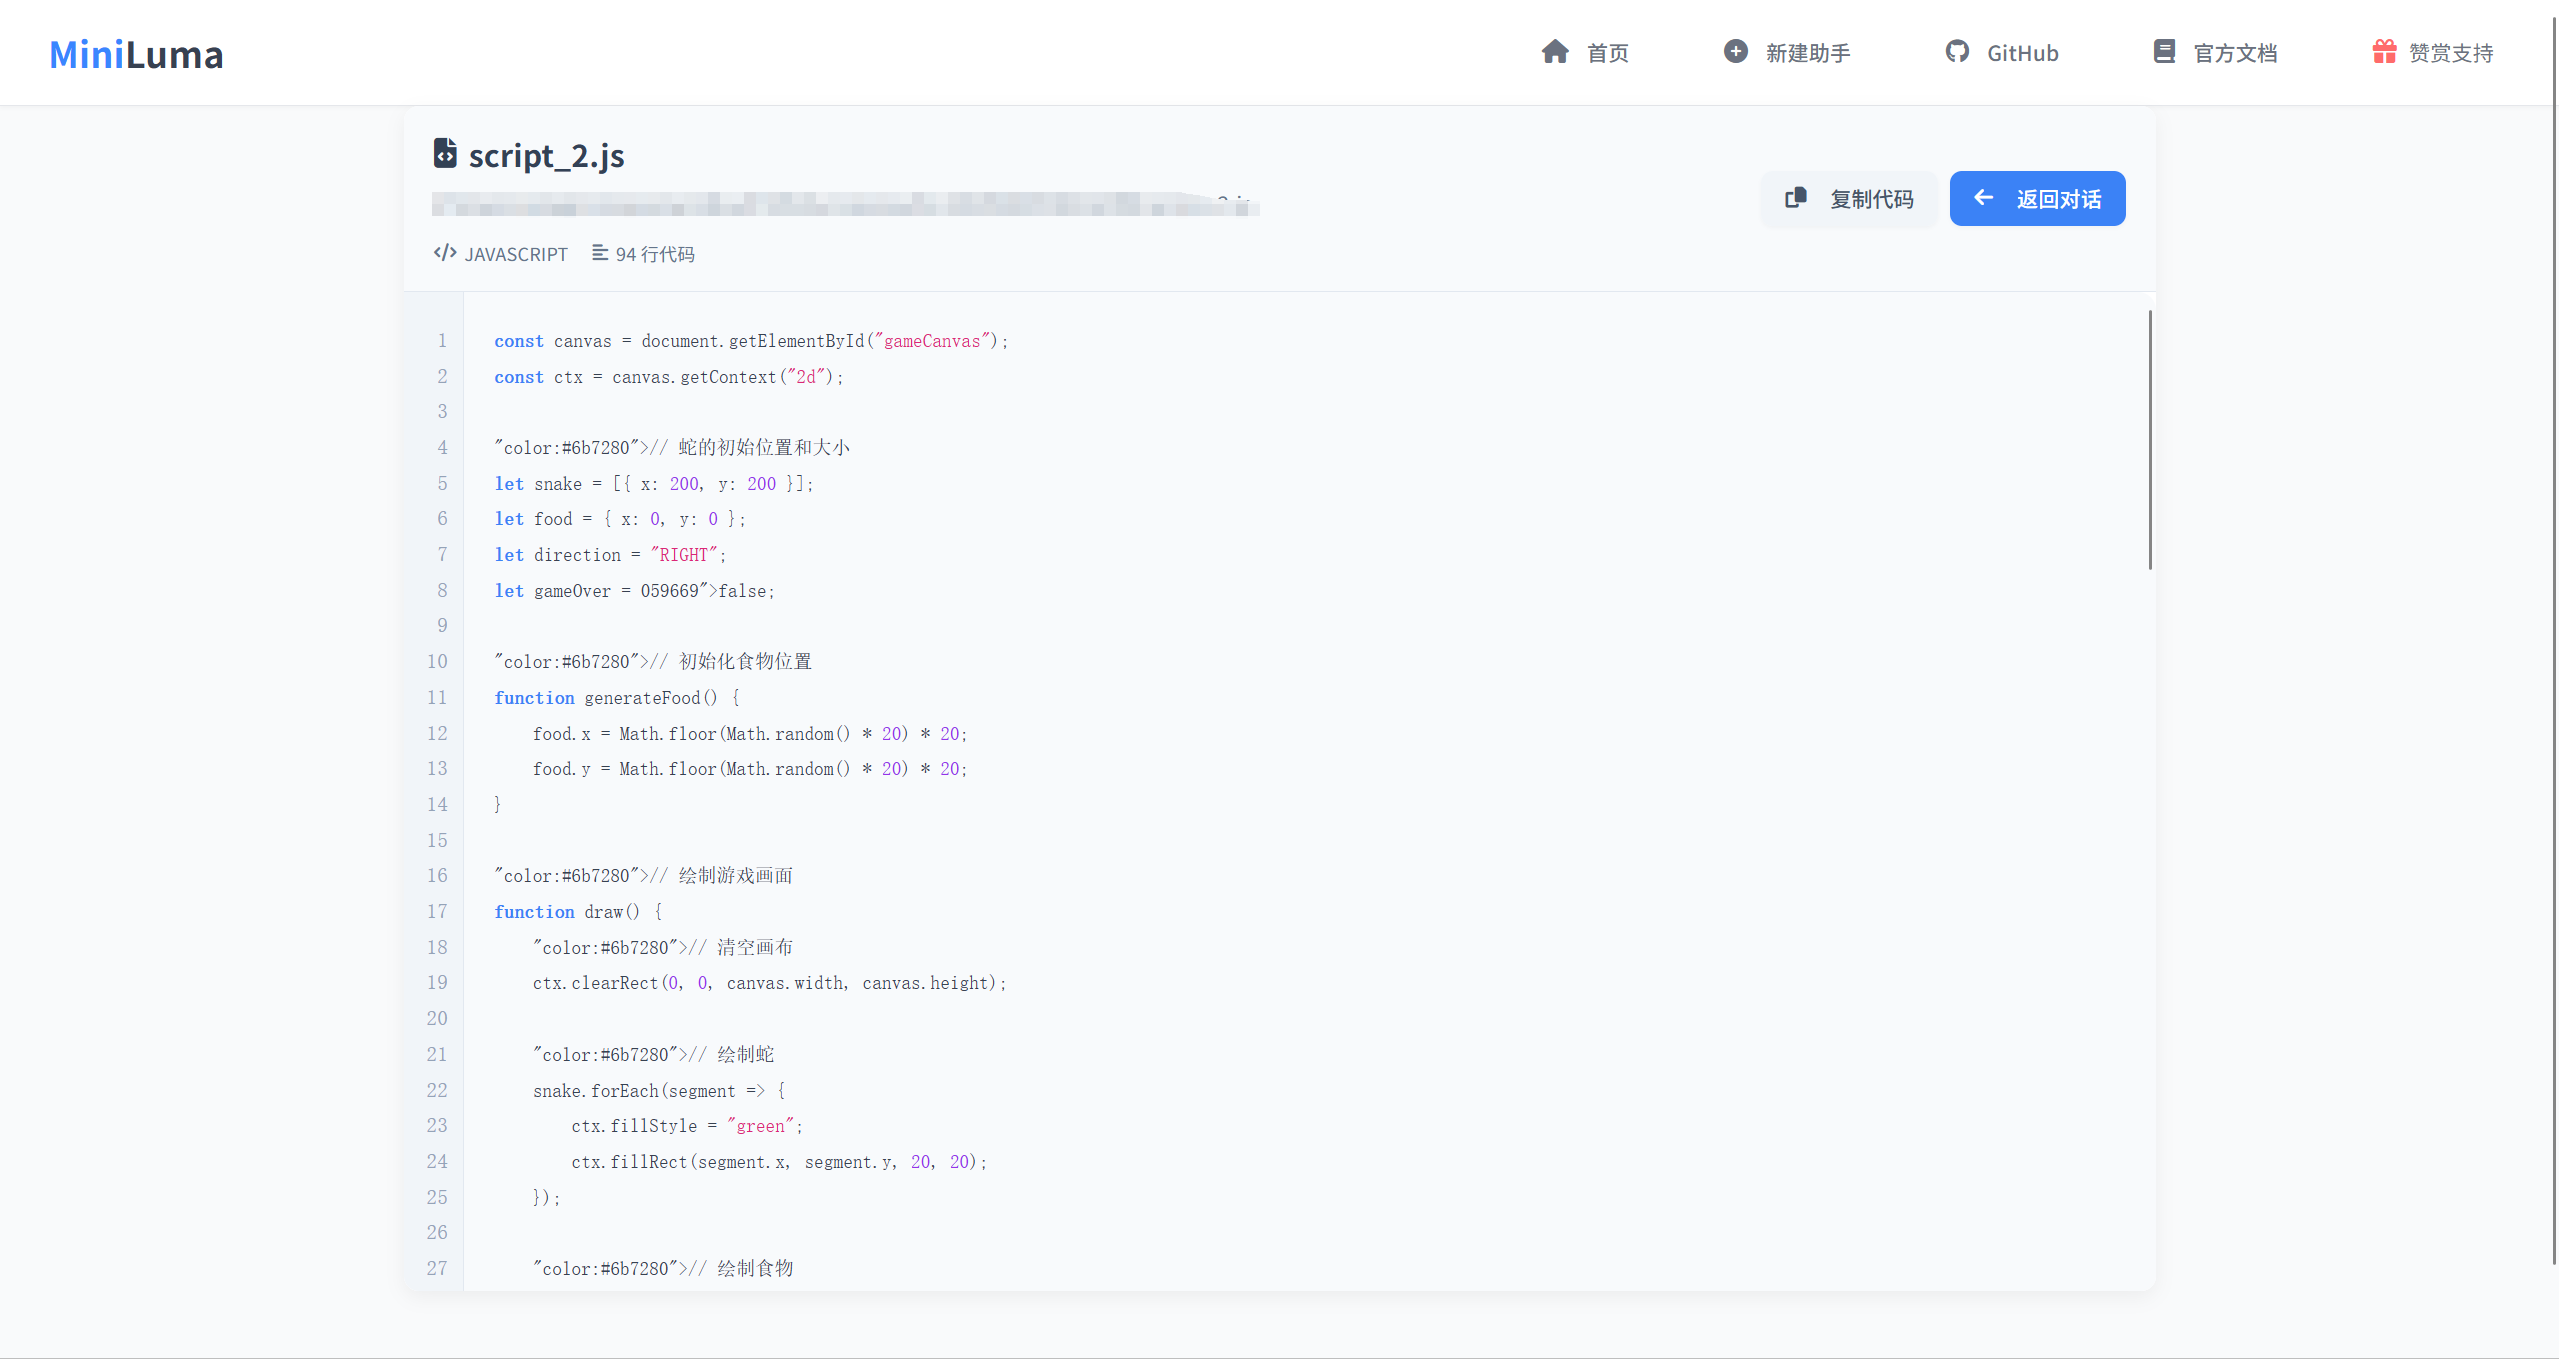Image resolution: width=2559 pixels, height=1359 pixels.
Task: Click the red gift icon
Action: click(2384, 52)
